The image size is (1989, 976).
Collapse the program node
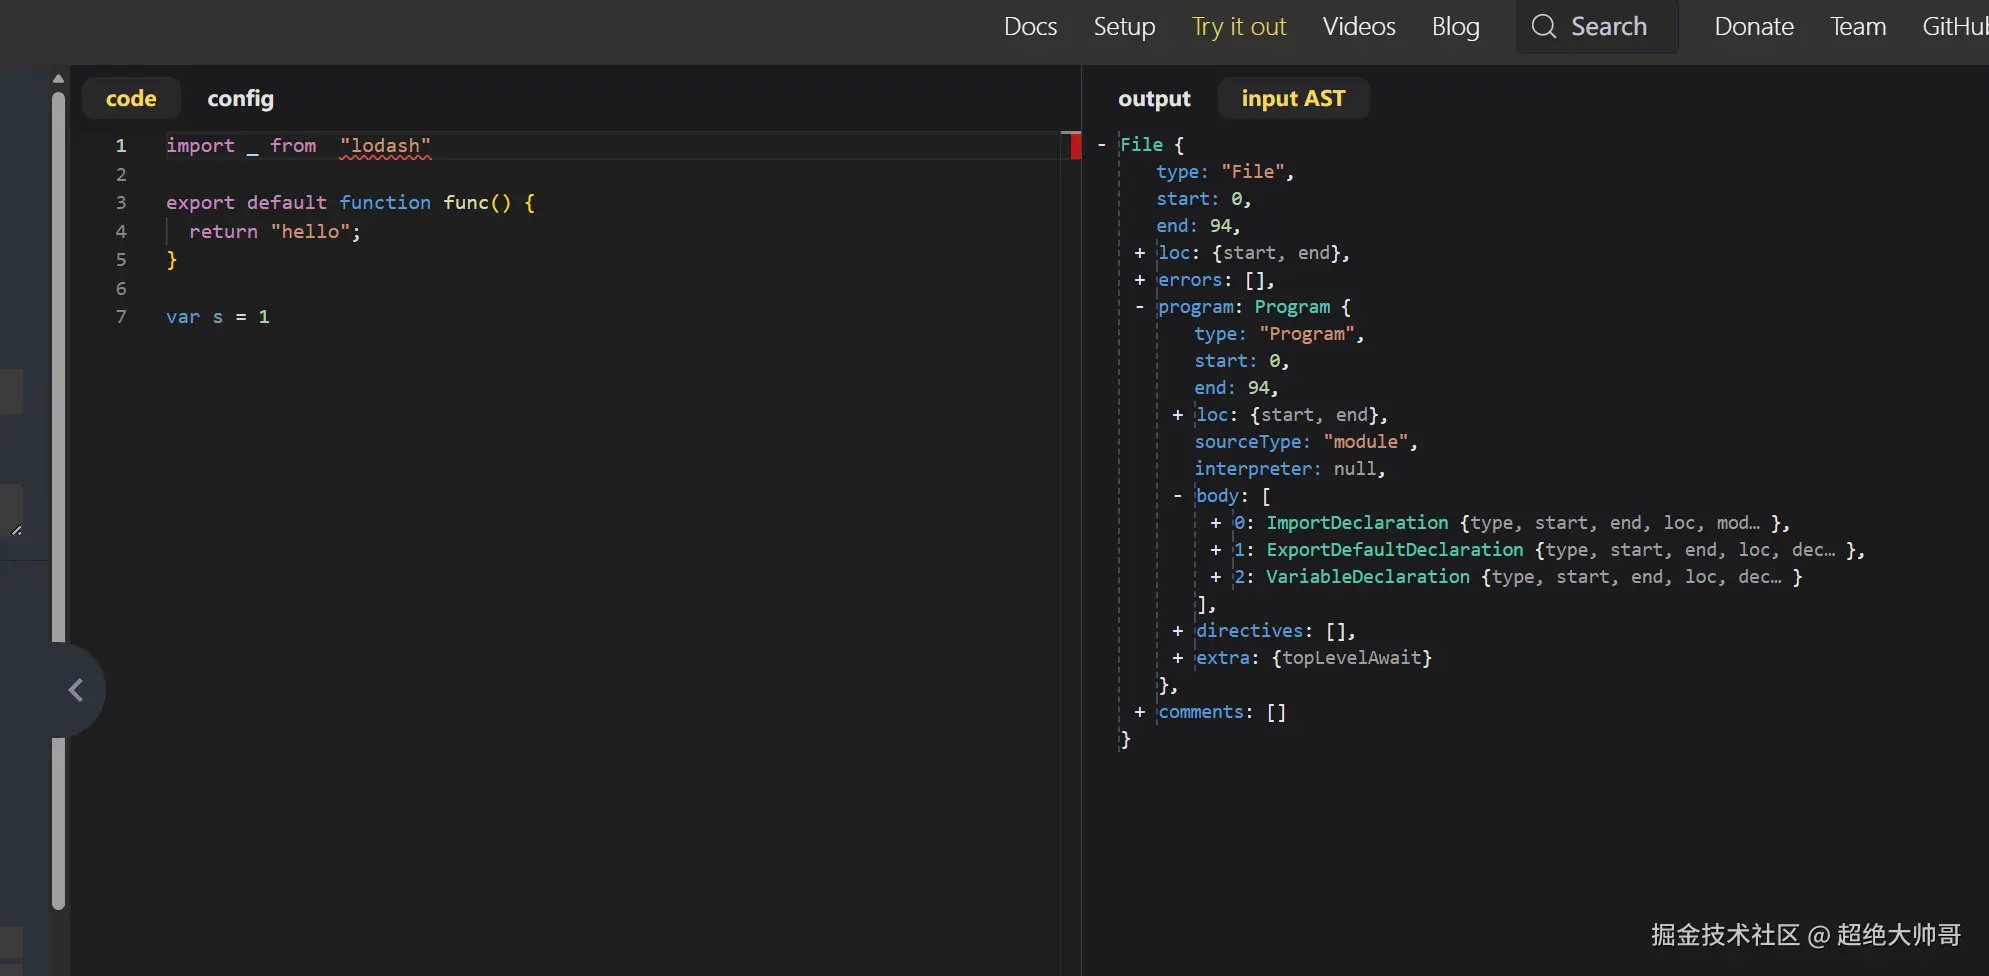[x=1139, y=307]
